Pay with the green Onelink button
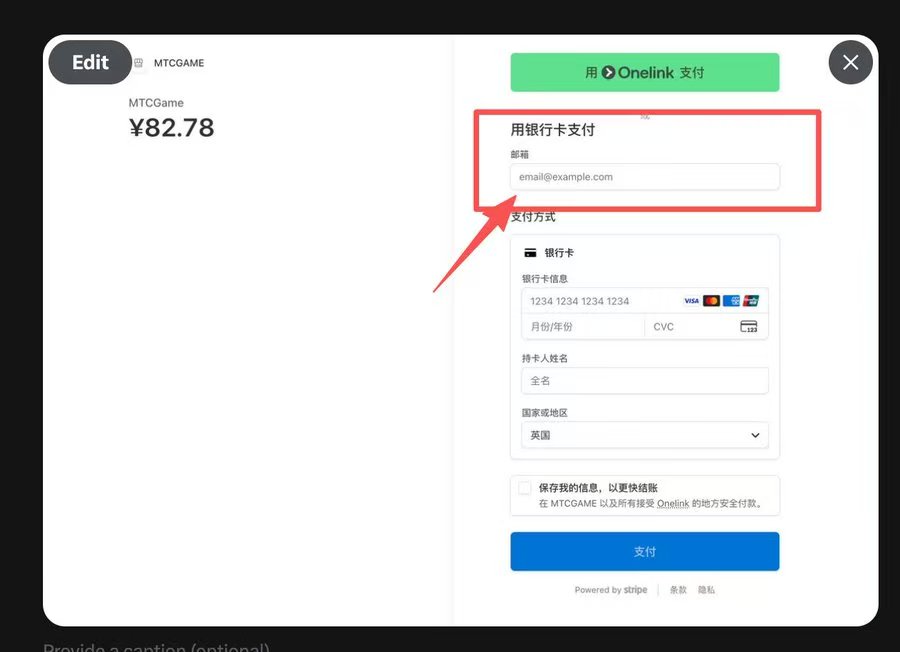The image size is (900, 652). pyautogui.click(x=645, y=72)
